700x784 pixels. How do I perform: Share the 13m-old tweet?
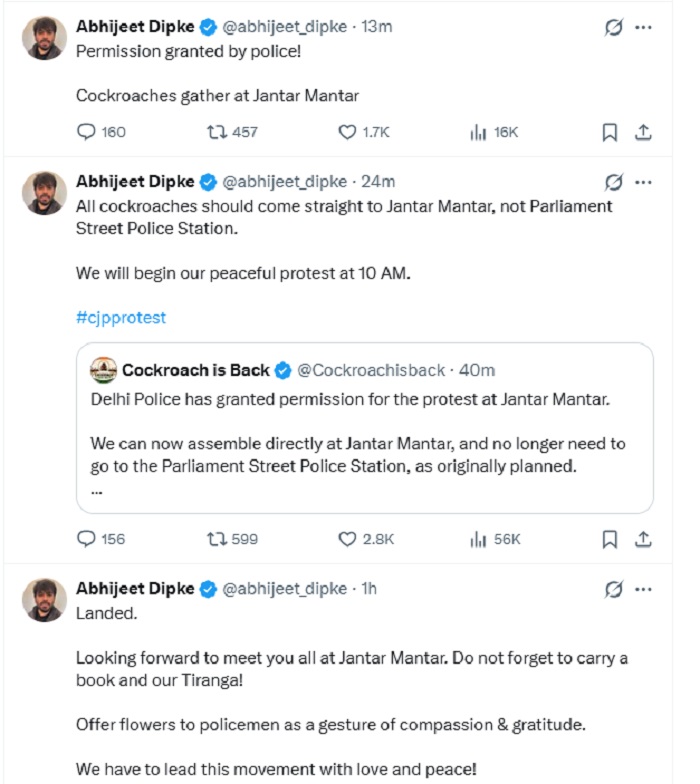click(643, 132)
